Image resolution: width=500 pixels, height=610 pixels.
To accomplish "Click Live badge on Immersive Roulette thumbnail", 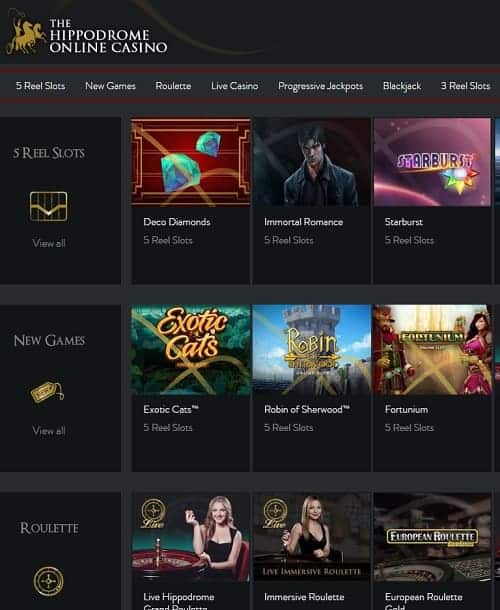I will tap(275, 513).
